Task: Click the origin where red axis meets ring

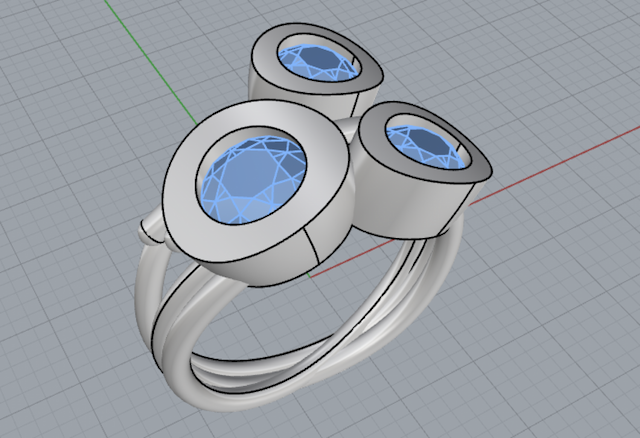Action: (x=310, y=276)
